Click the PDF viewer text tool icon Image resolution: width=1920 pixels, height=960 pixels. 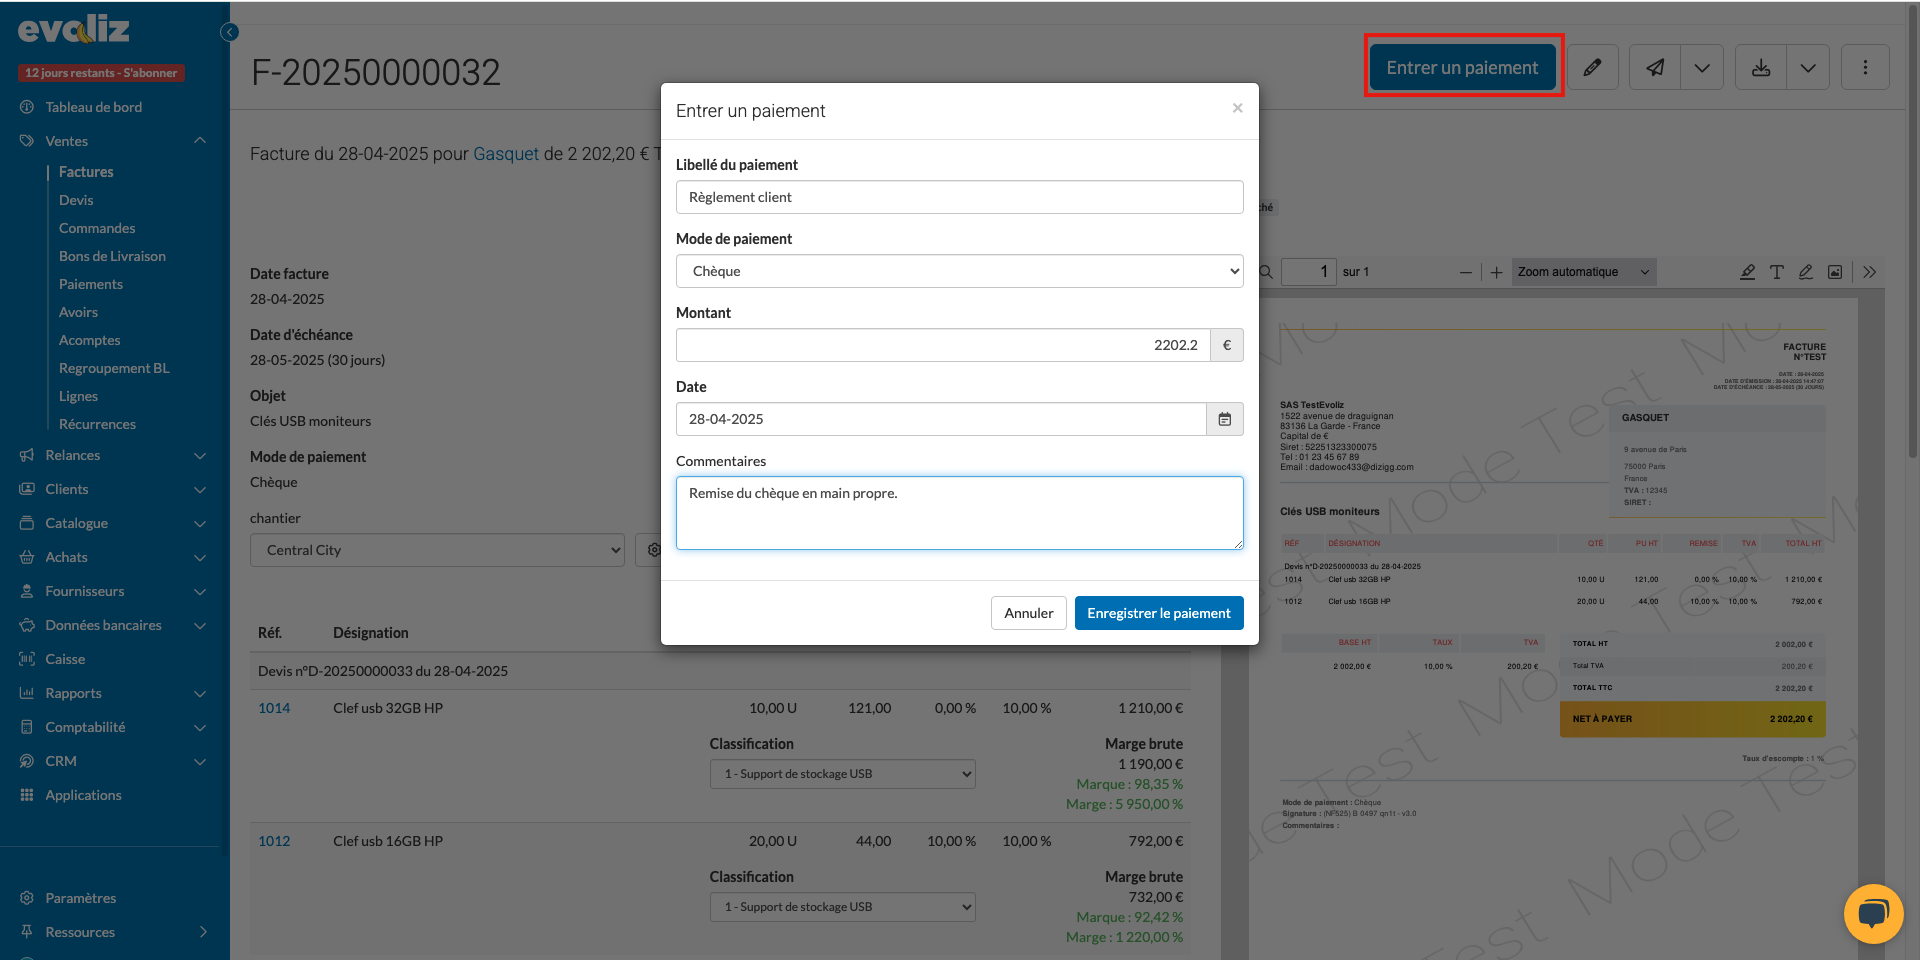[x=1776, y=272]
